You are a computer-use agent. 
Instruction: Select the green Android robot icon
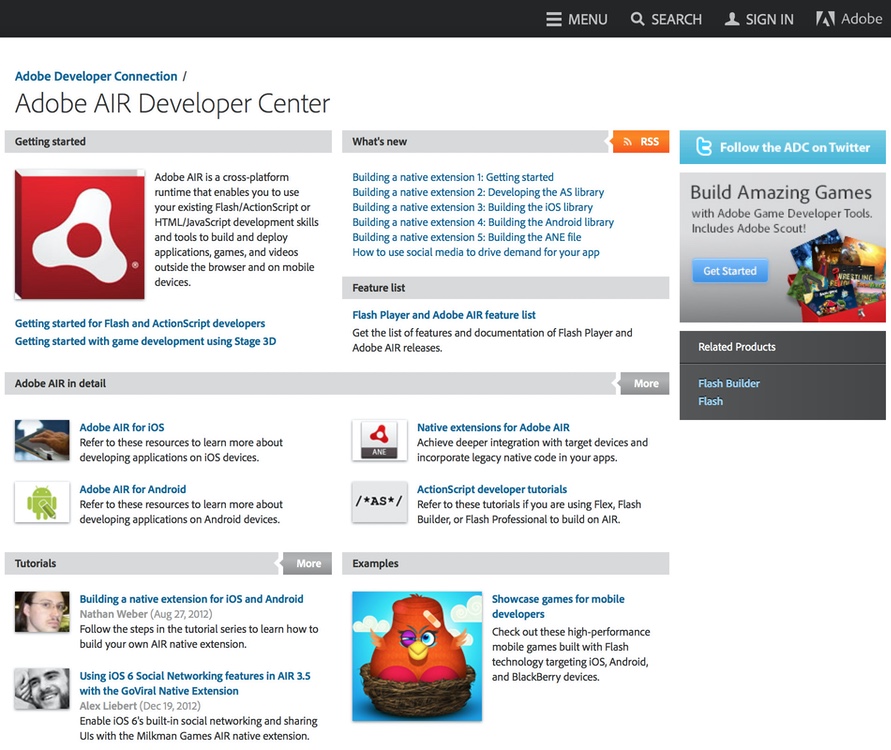41,503
